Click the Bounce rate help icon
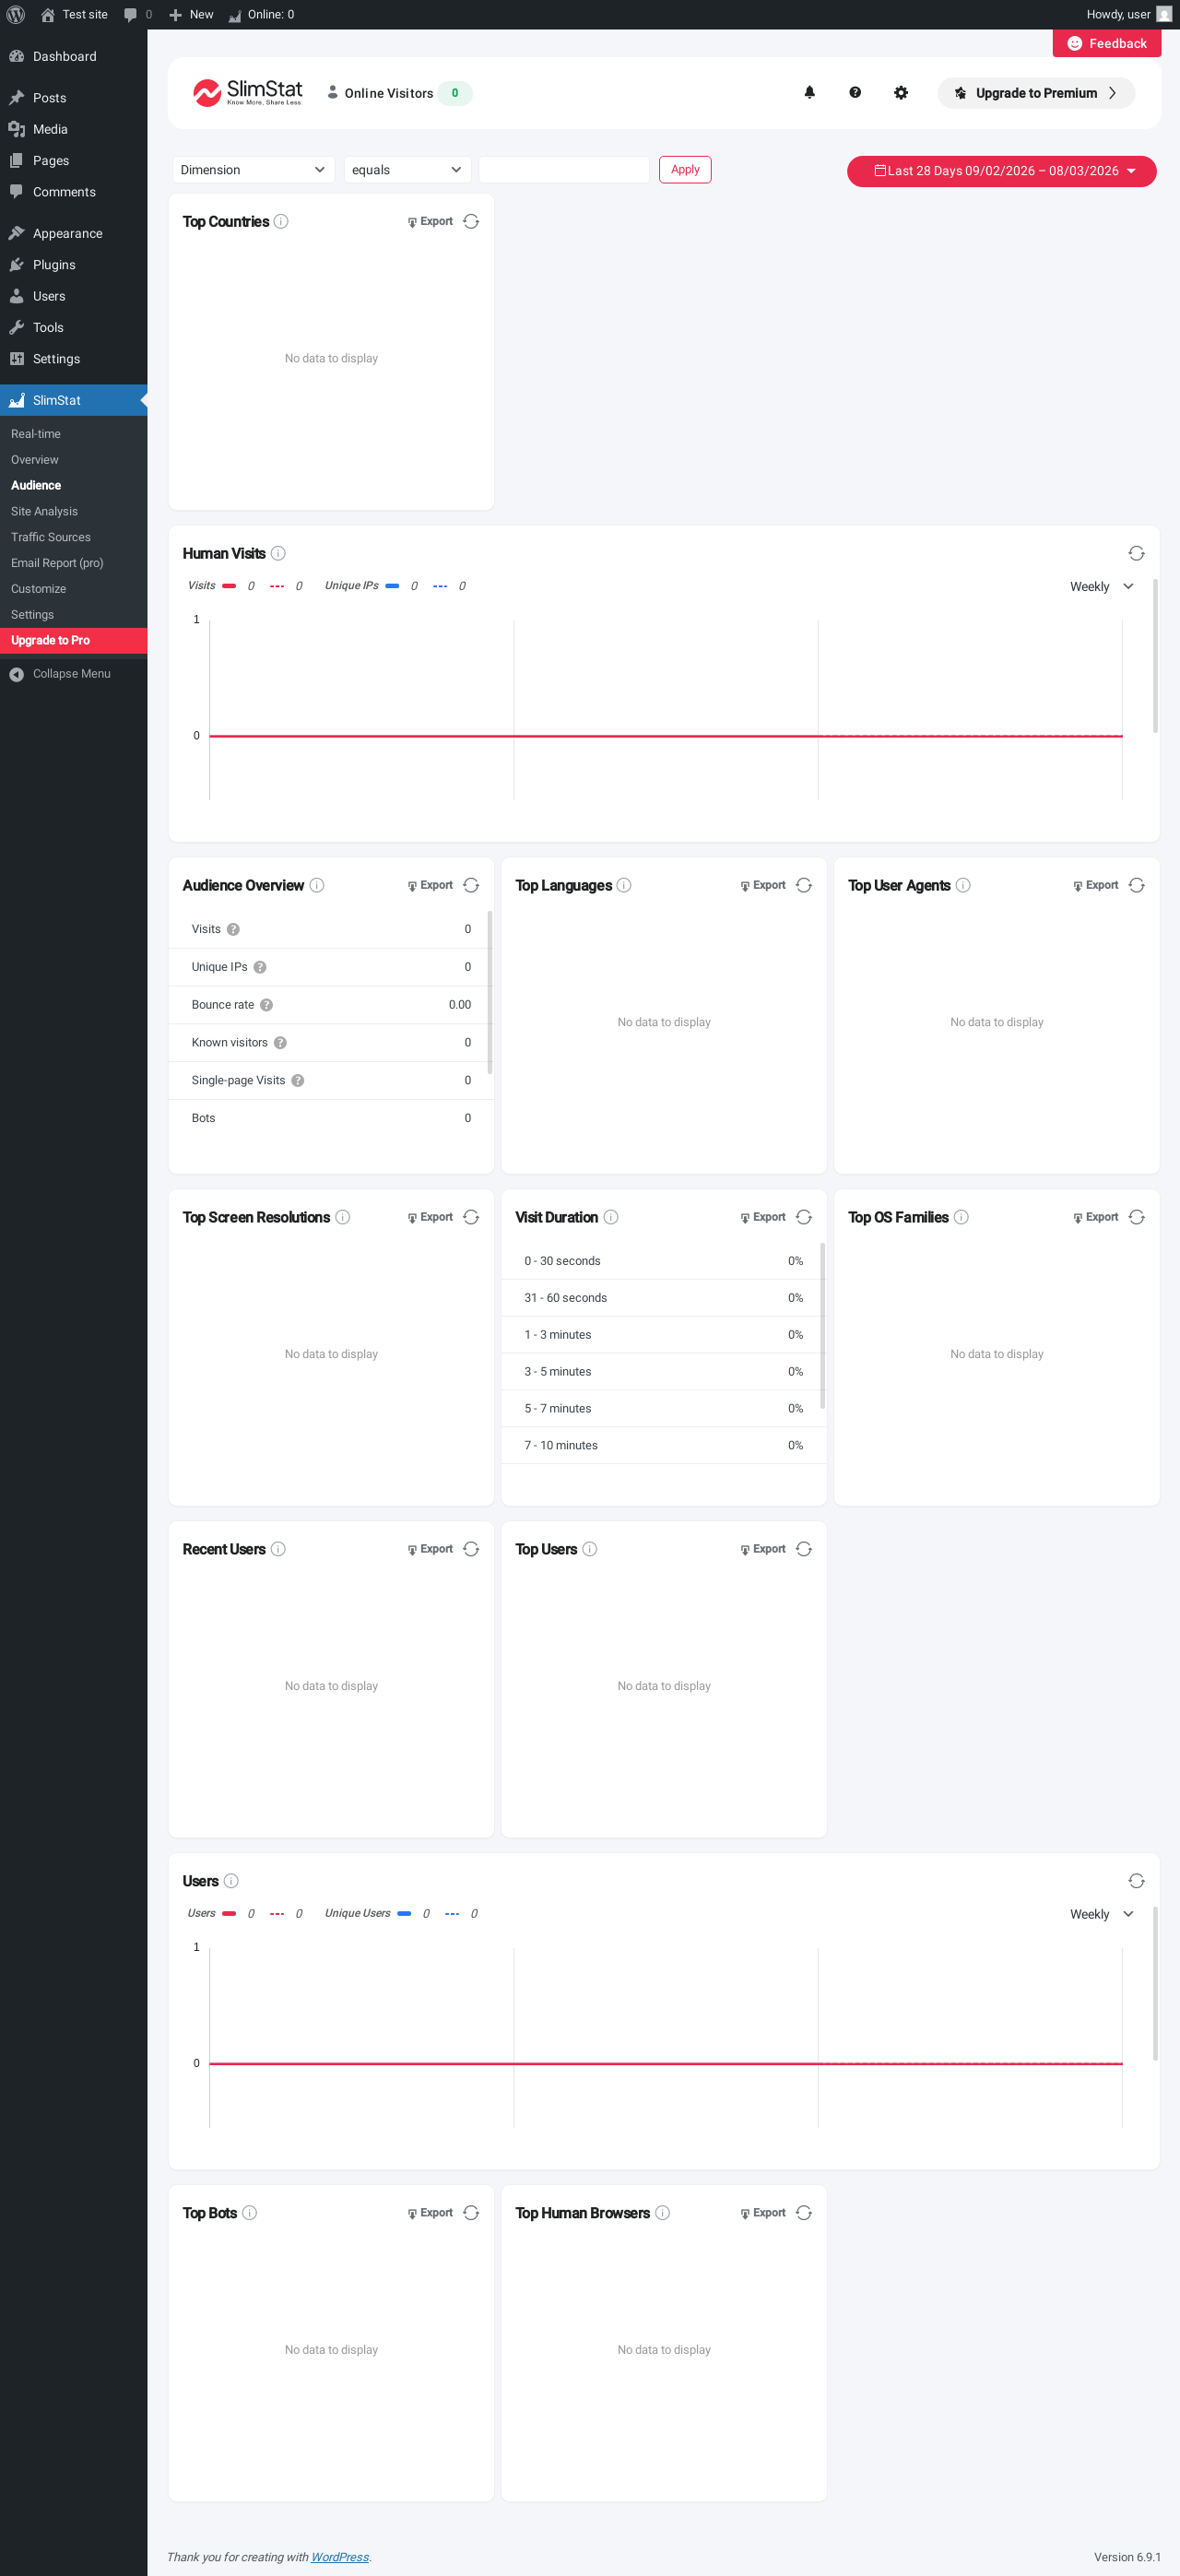The width and height of the screenshot is (1180, 2576). (266, 1005)
